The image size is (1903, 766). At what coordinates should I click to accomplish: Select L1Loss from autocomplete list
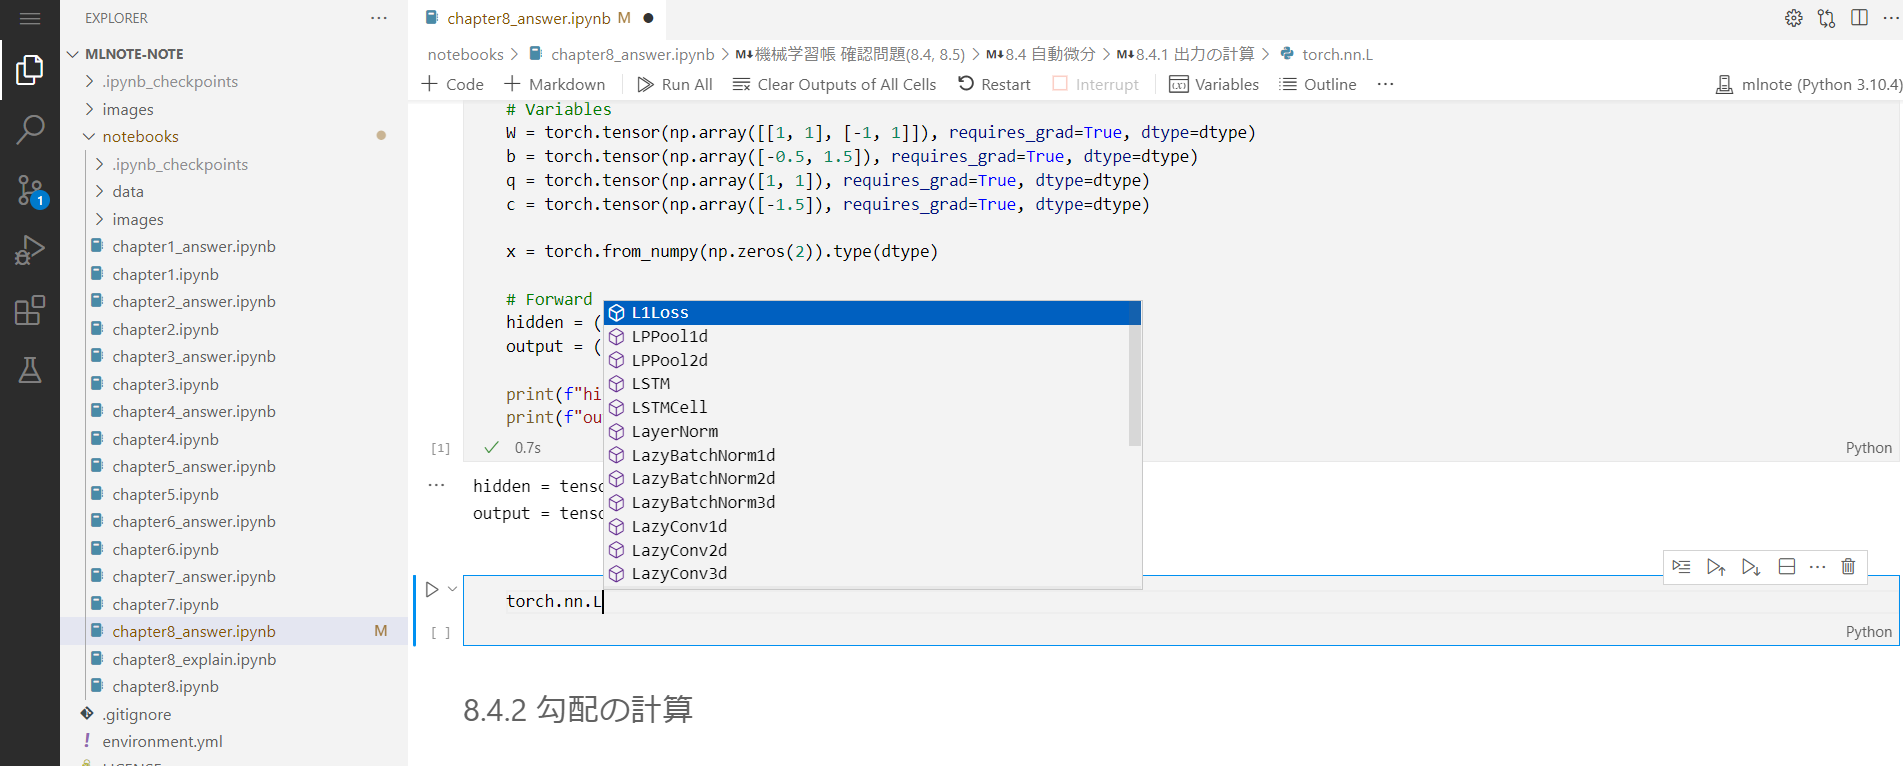click(x=872, y=313)
